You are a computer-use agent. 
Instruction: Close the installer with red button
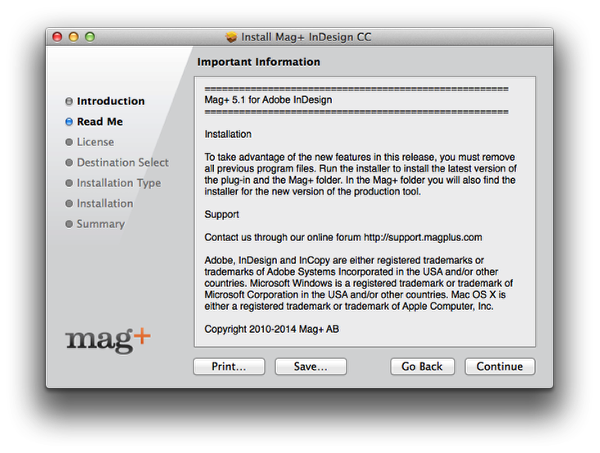click(57, 37)
